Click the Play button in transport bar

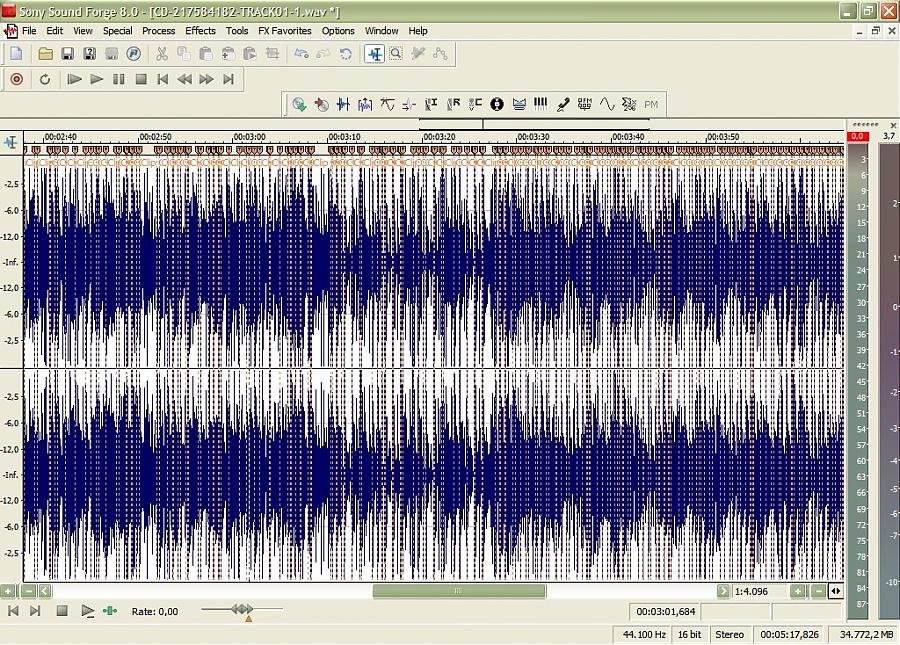96,79
